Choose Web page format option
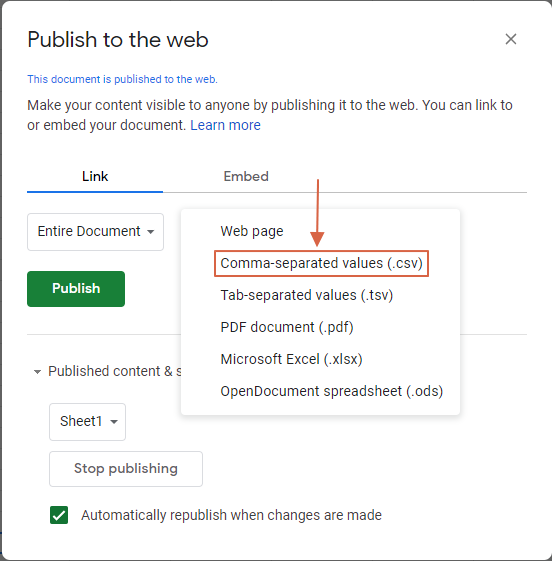Screen dimensions: 552x561 pos(252,231)
